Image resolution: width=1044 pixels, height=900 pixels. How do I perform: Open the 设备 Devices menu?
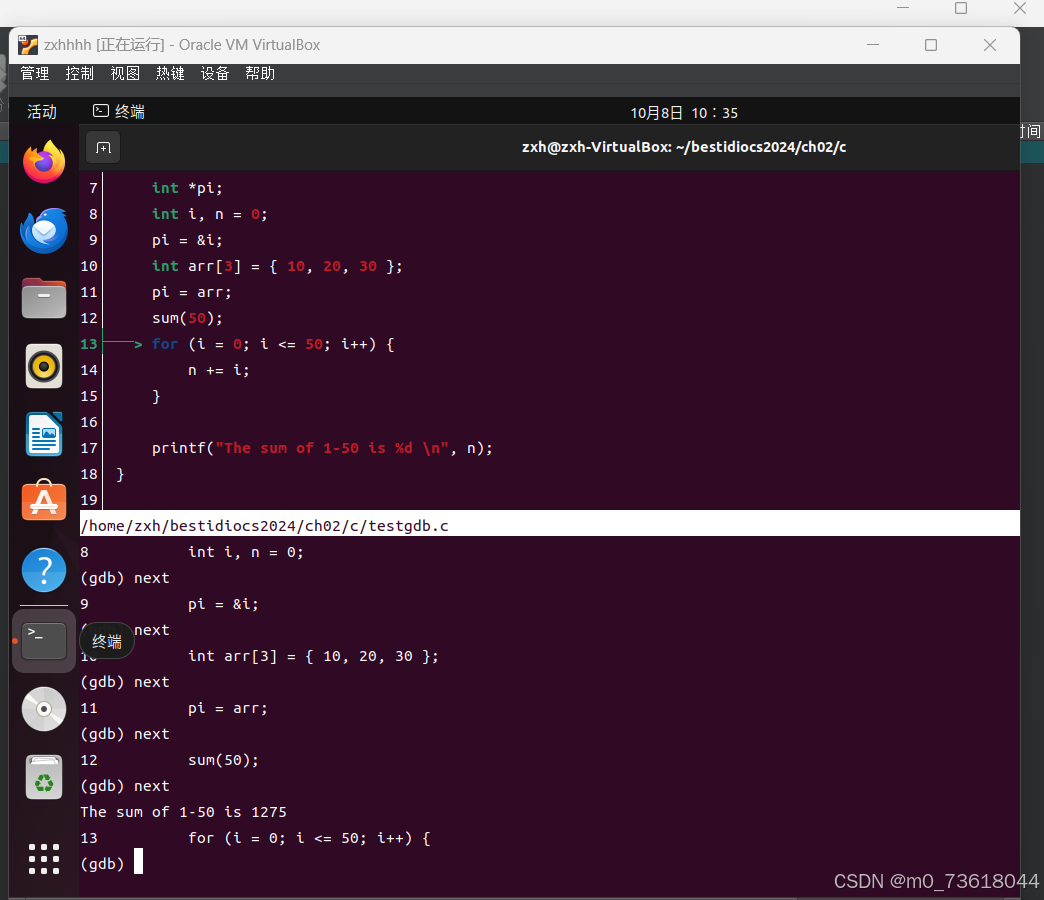[214, 73]
